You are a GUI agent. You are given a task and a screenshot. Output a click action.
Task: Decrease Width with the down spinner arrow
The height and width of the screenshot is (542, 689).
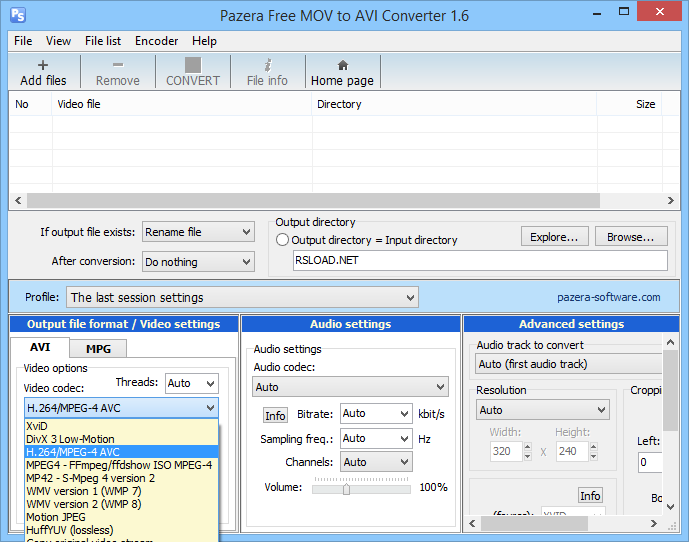tap(528, 456)
